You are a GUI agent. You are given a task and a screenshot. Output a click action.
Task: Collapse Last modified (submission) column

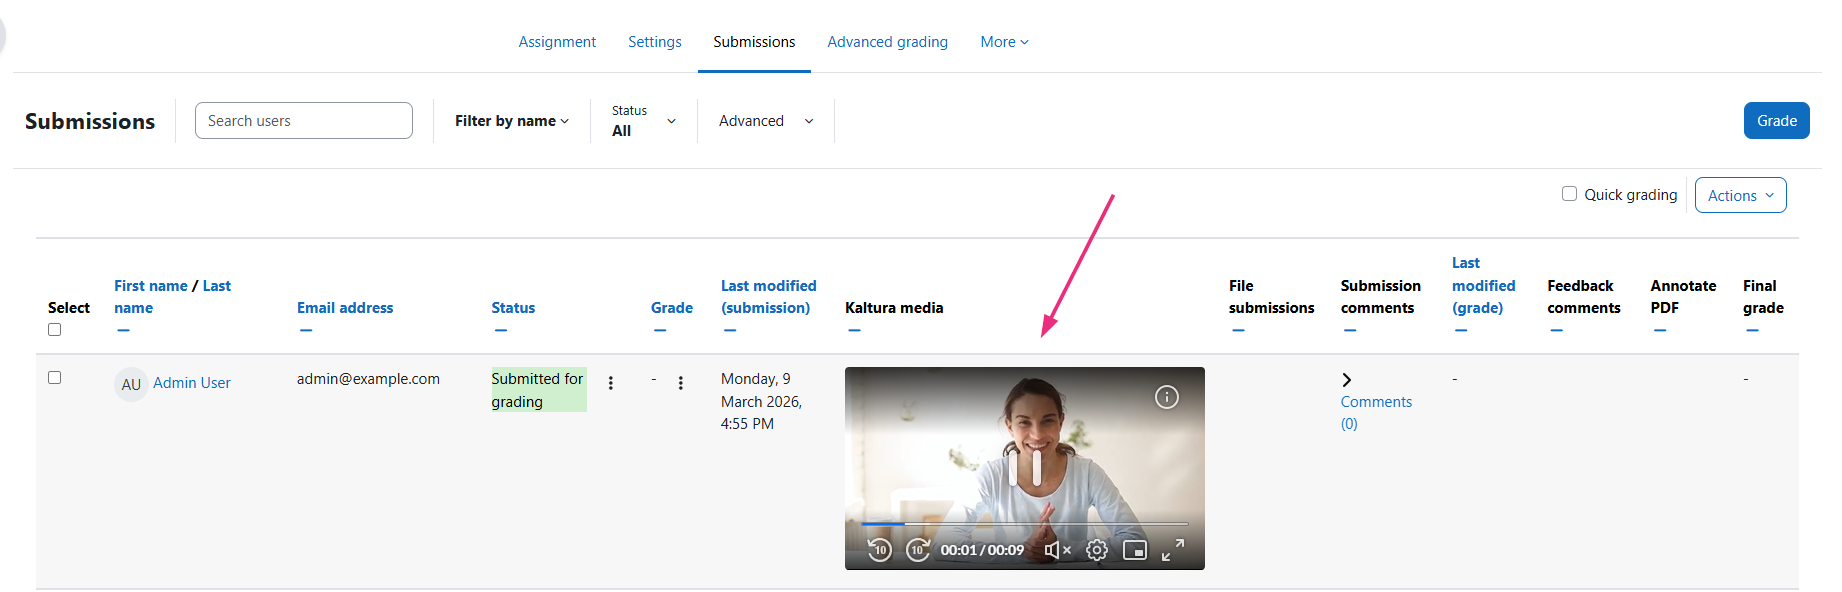click(730, 330)
